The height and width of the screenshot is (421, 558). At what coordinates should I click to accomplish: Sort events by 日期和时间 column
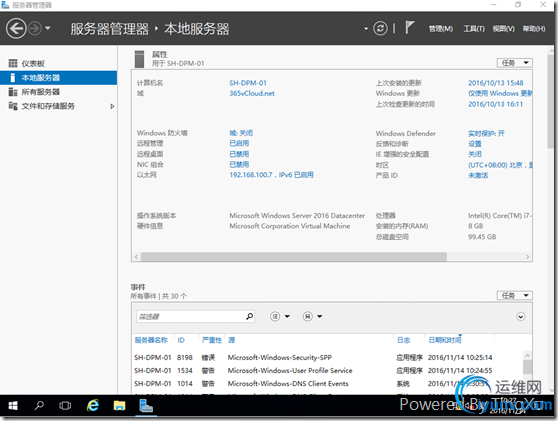(445, 340)
